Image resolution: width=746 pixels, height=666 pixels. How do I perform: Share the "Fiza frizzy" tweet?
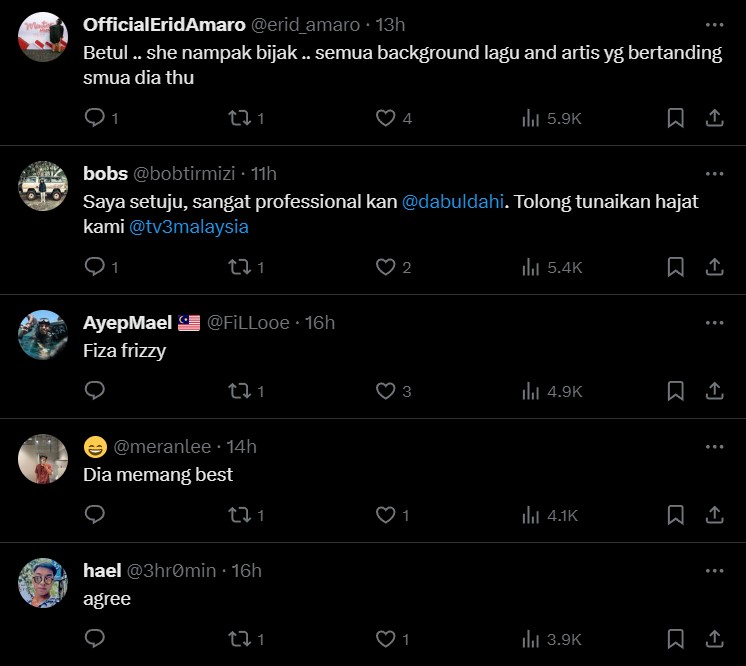click(x=715, y=390)
